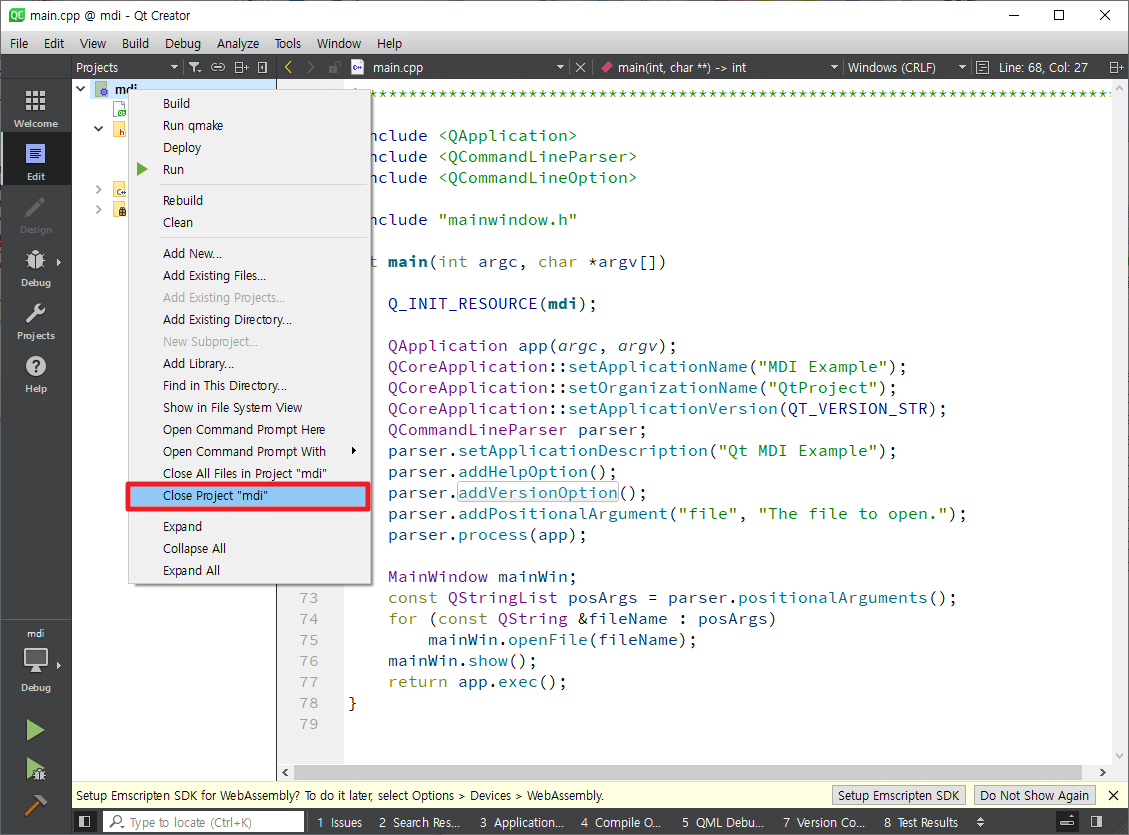Toggle the left sidebar visibility
1129x835 pixels.
(84, 821)
